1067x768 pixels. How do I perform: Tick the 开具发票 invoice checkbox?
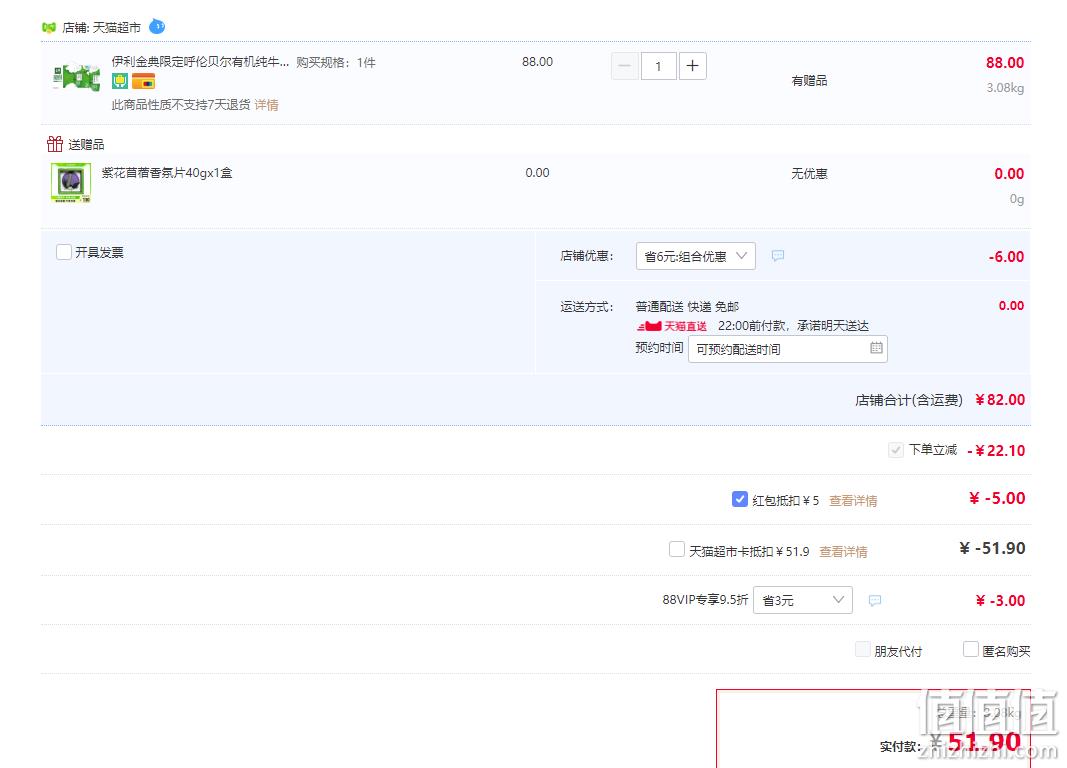pos(64,252)
